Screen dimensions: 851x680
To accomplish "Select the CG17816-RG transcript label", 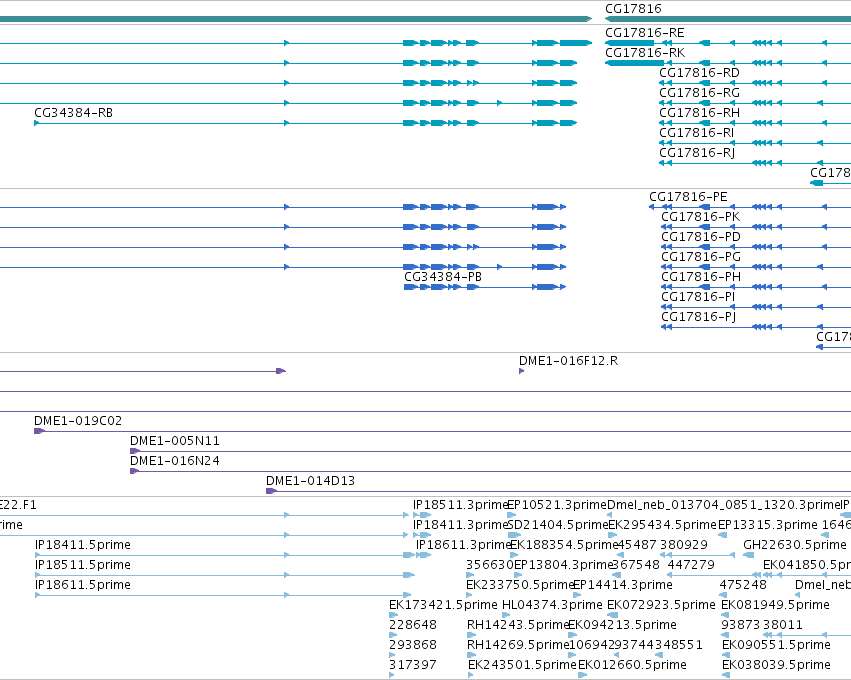I will point(699,93).
